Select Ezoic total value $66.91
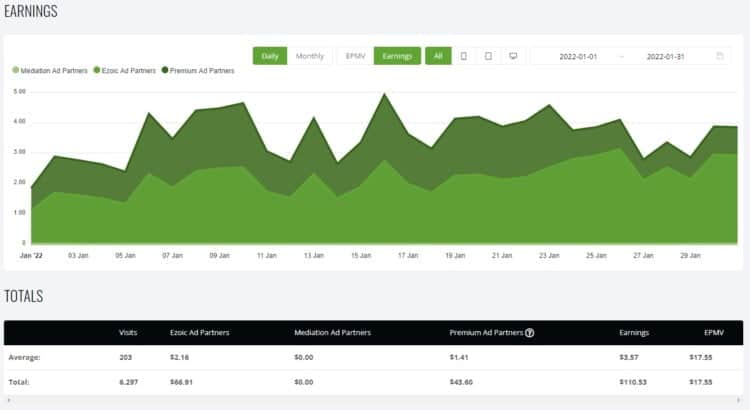The image size is (750, 410). click(181, 382)
